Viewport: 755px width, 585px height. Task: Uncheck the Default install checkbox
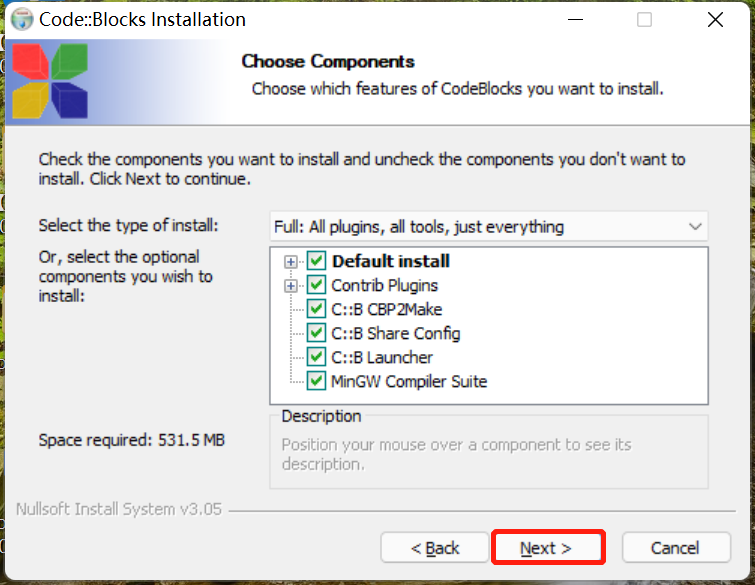(x=317, y=261)
